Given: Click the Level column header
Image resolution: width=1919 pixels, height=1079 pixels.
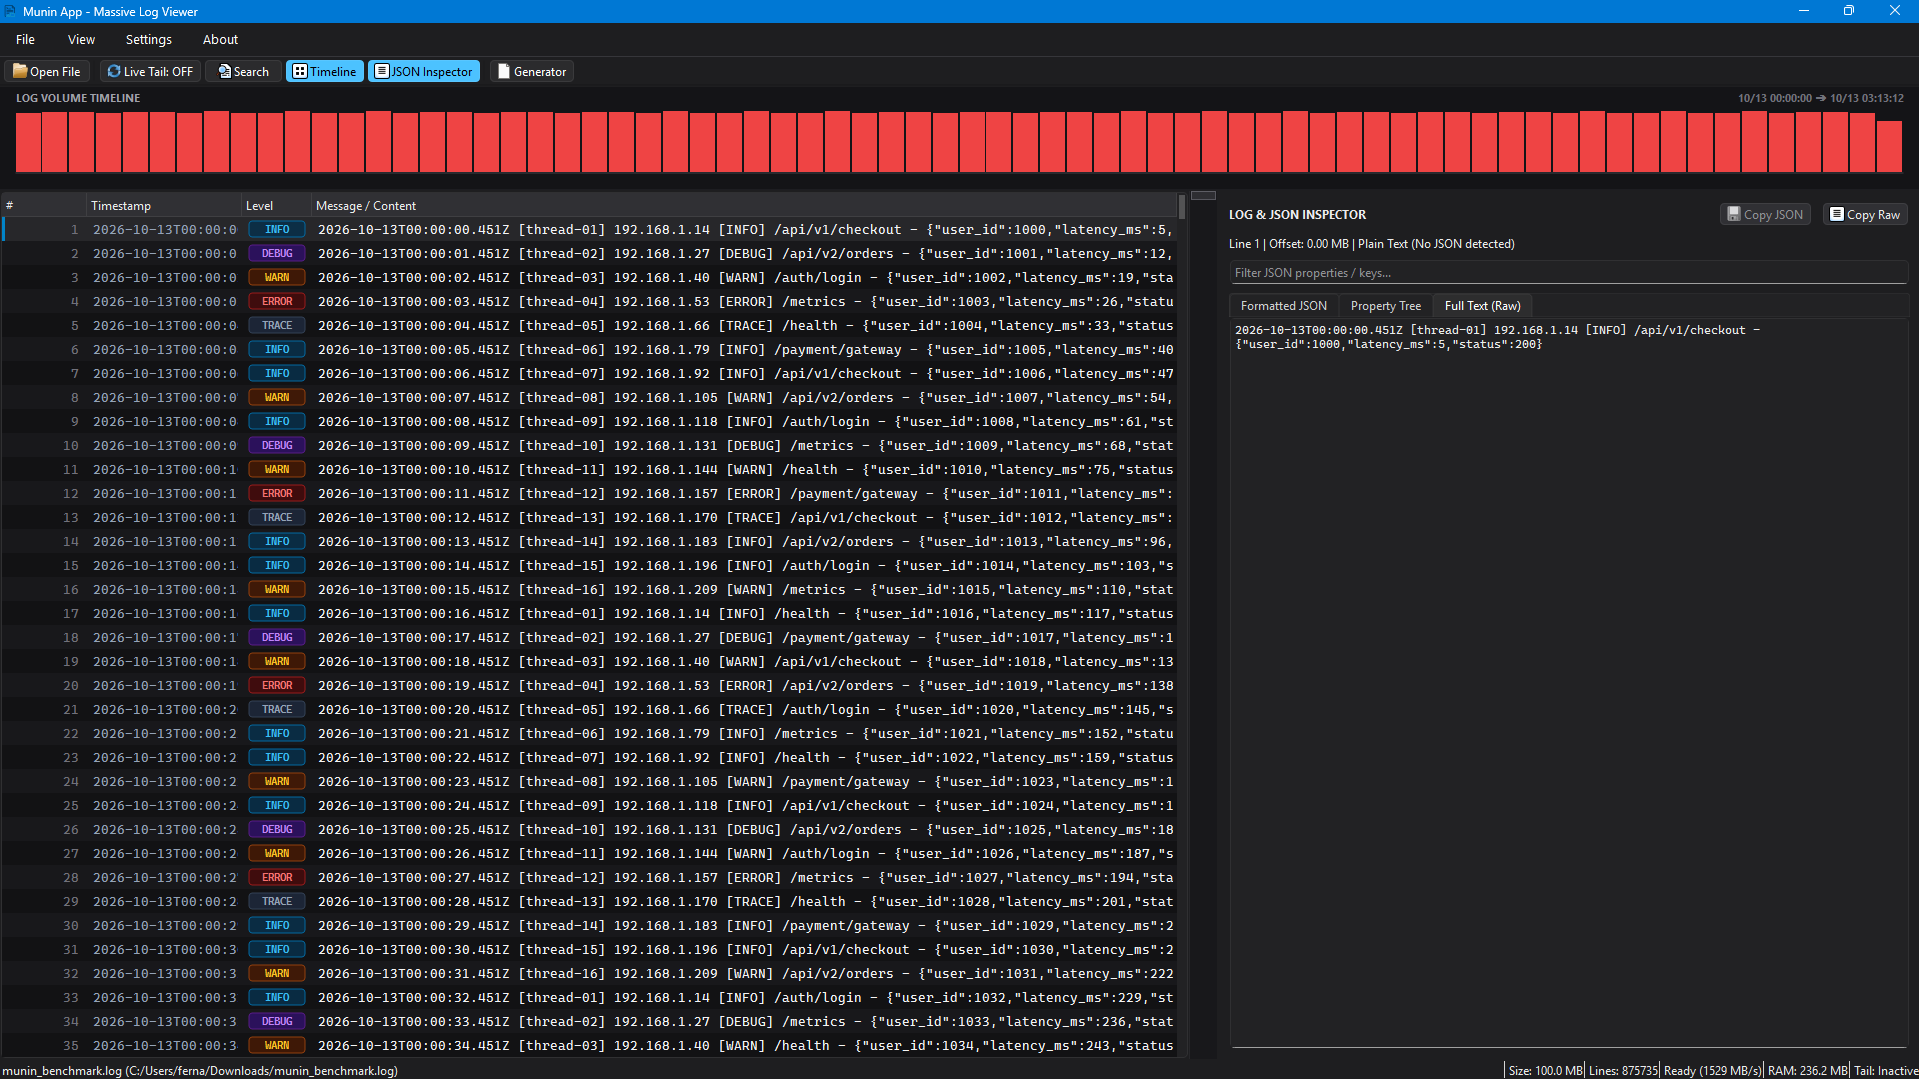Looking at the screenshot, I should tap(276, 206).
